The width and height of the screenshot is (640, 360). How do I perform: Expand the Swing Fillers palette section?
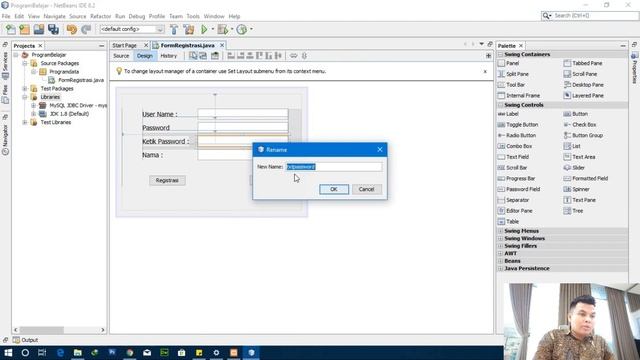(500, 246)
